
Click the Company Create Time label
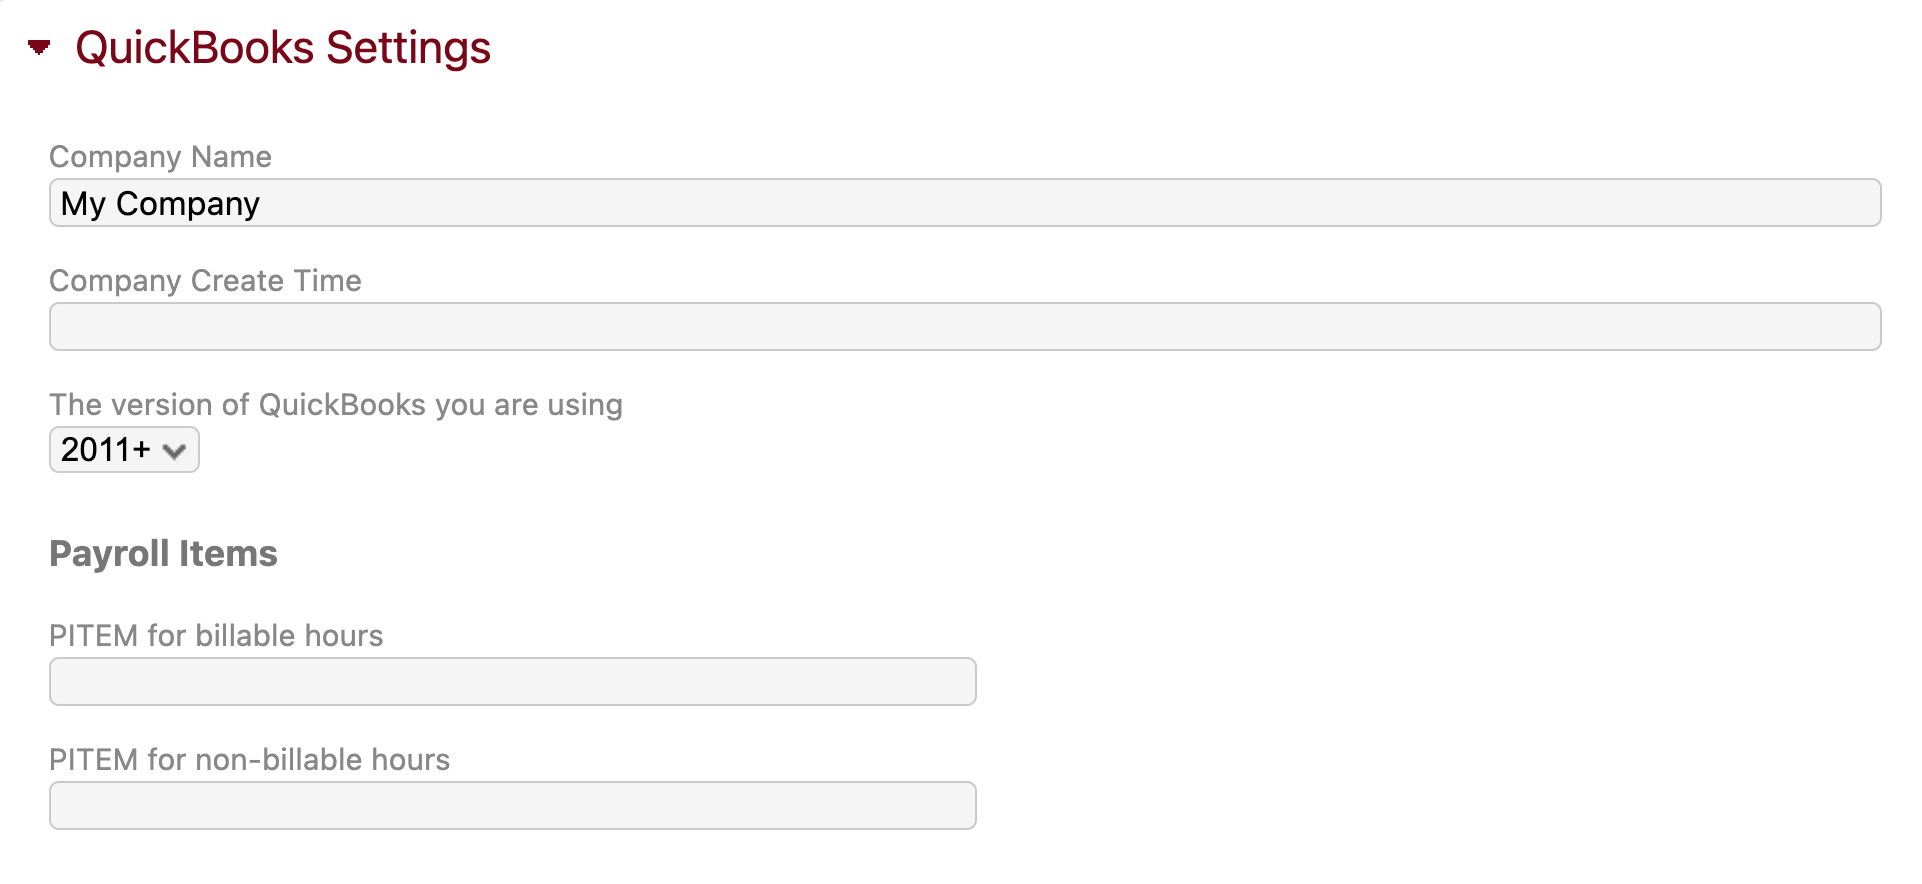pos(204,280)
